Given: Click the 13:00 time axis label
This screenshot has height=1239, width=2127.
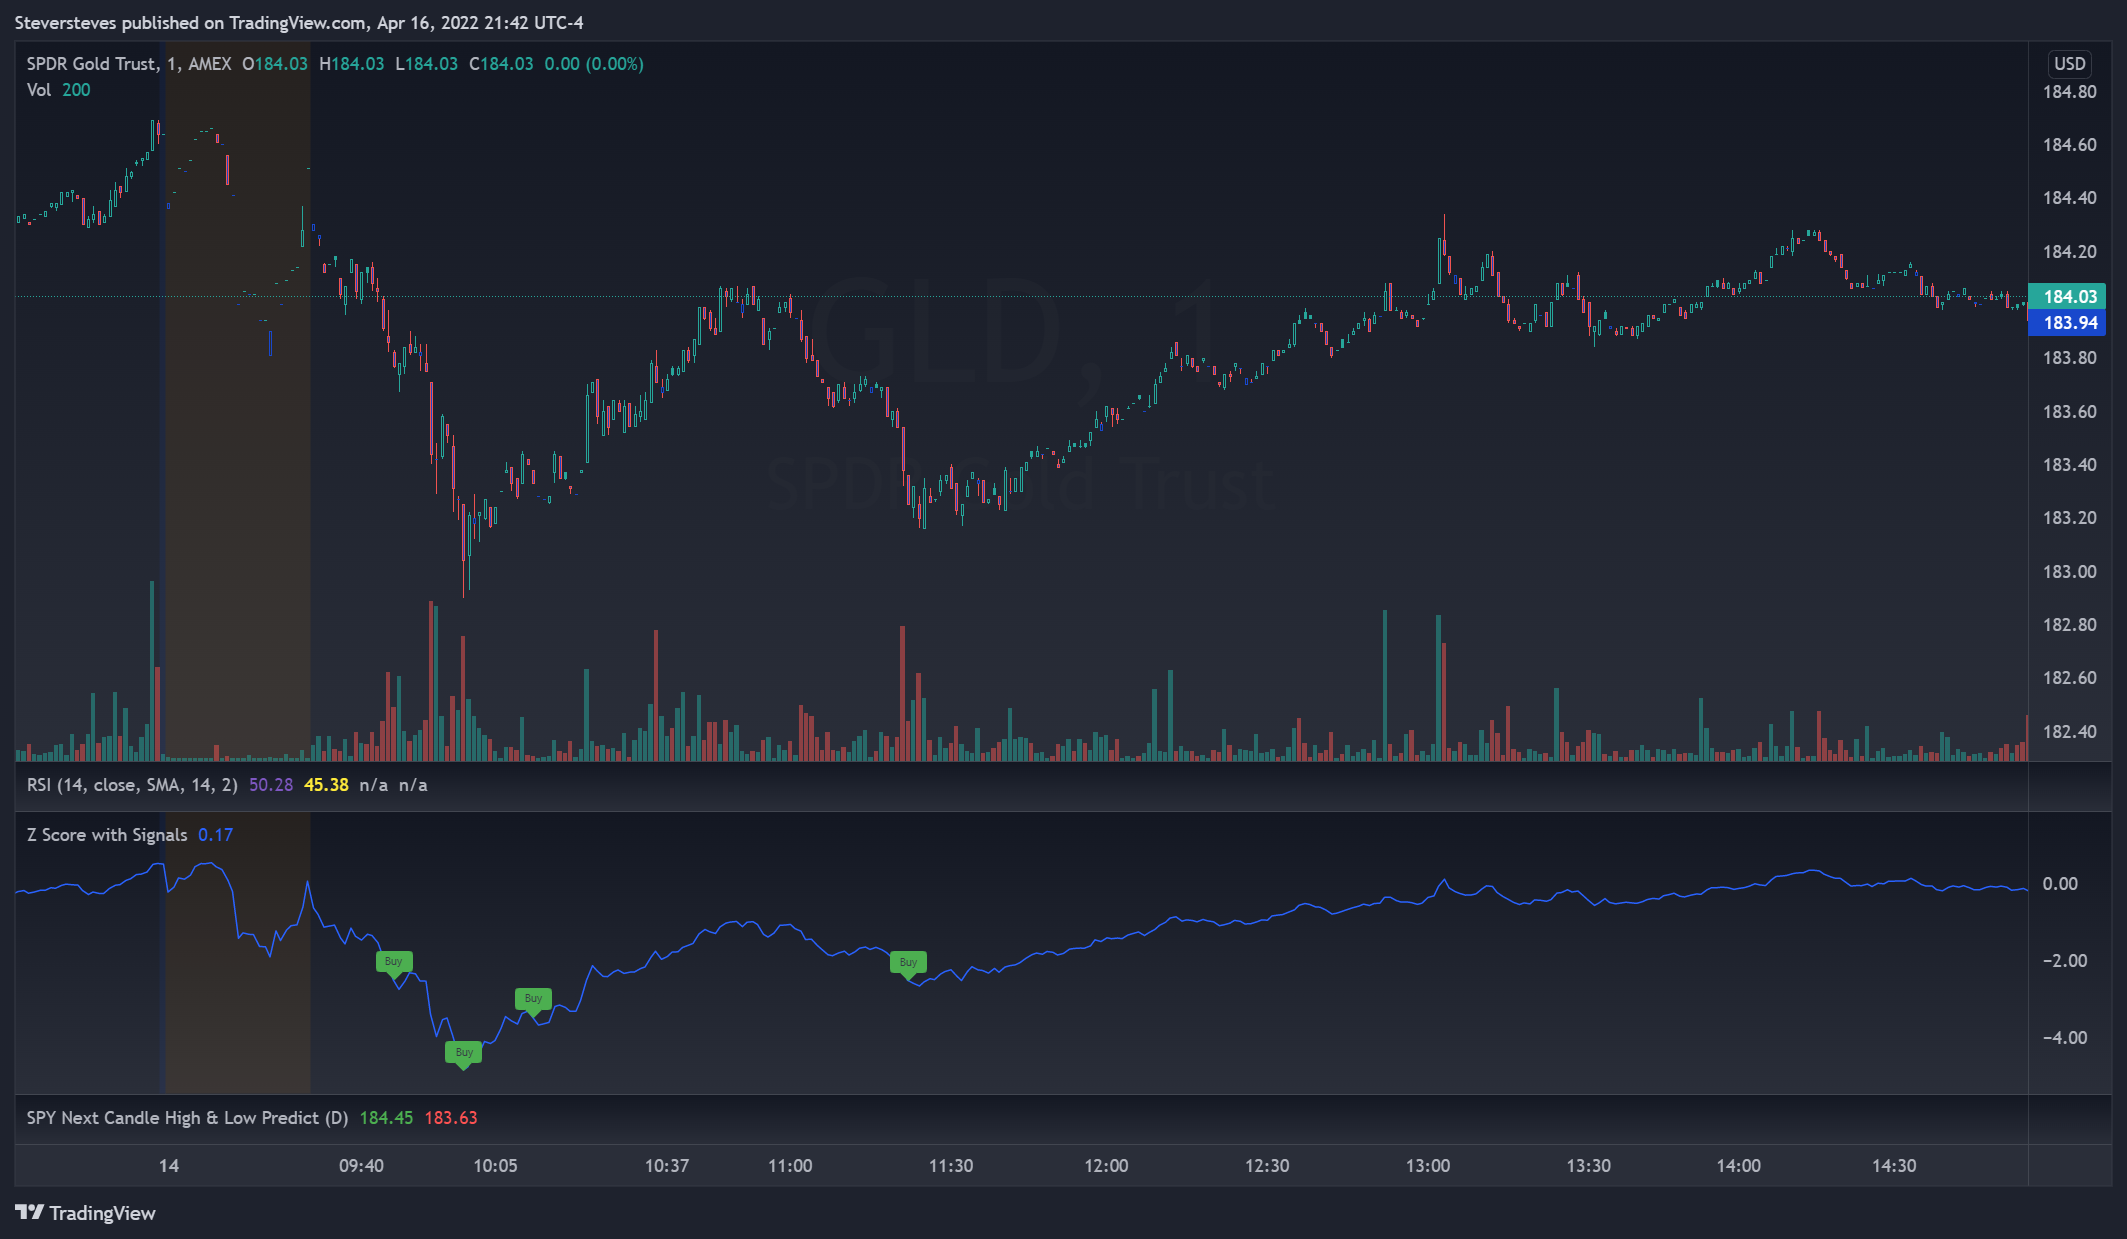Looking at the screenshot, I should [1428, 1166].
